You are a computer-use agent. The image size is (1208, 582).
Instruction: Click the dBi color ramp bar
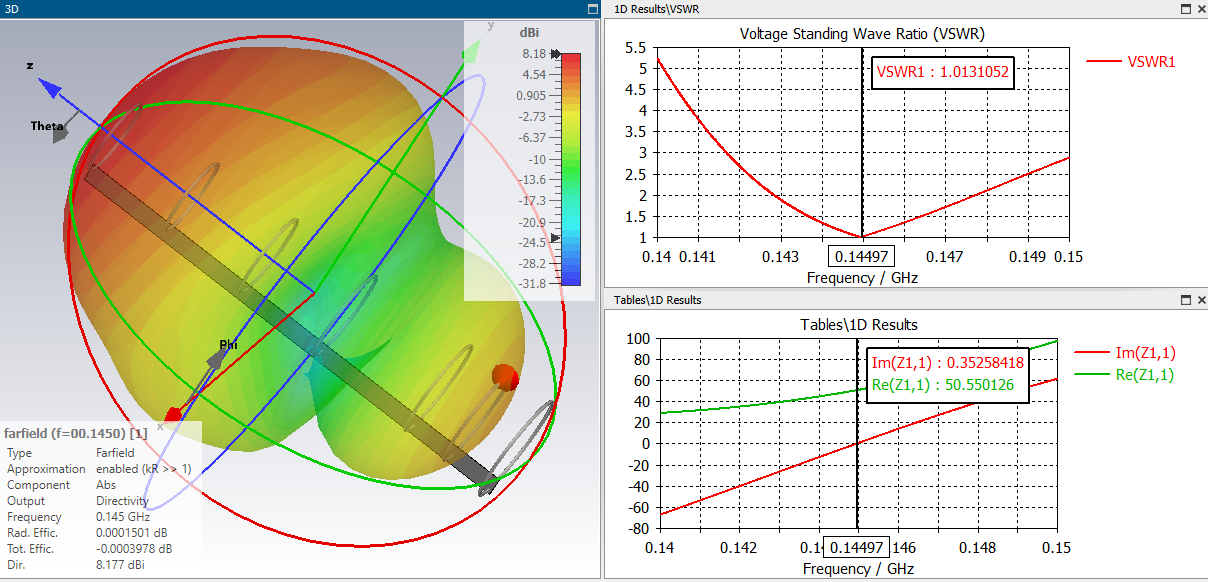point(570,169)
